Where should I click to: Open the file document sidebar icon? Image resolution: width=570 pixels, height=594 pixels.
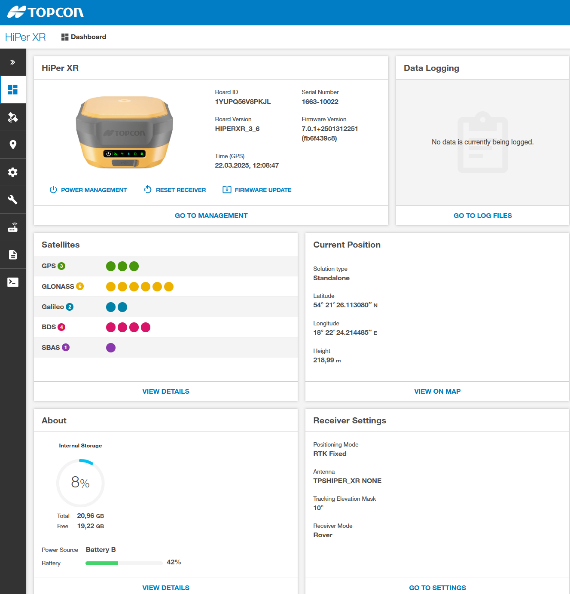[x=13, y=255]
